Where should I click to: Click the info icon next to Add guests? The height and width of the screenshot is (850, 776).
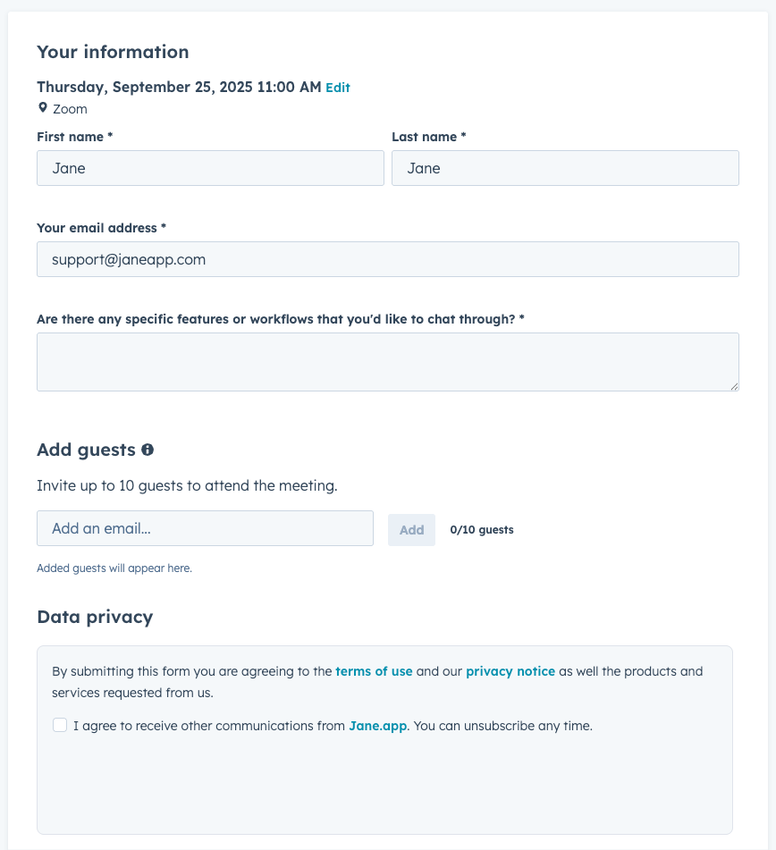pyautogui.click(x=147, y=449)
